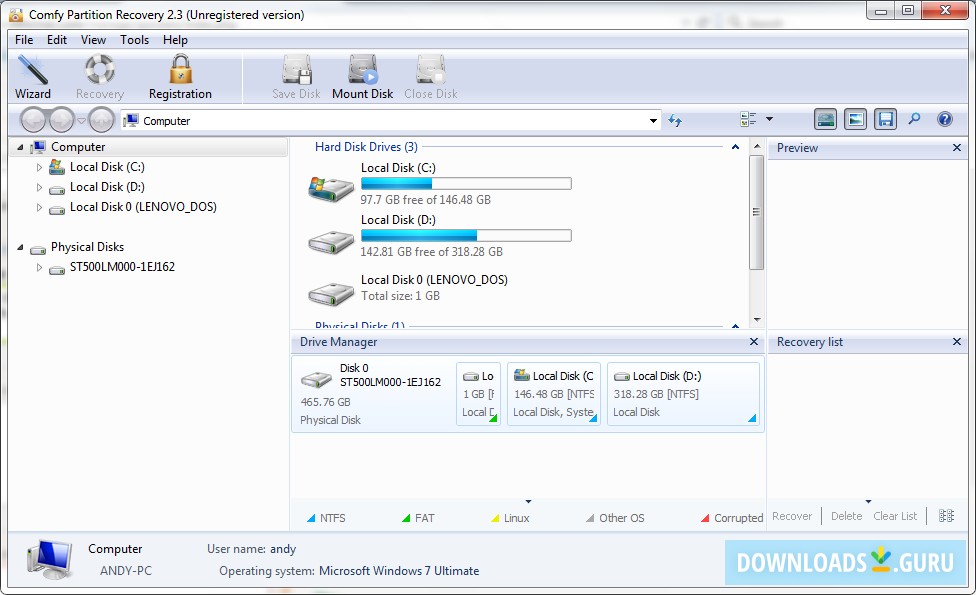Select the Disk 0 physical disk in Drive Manager
The height and width of the screenshot is (595, 976).
coord(372,394)
